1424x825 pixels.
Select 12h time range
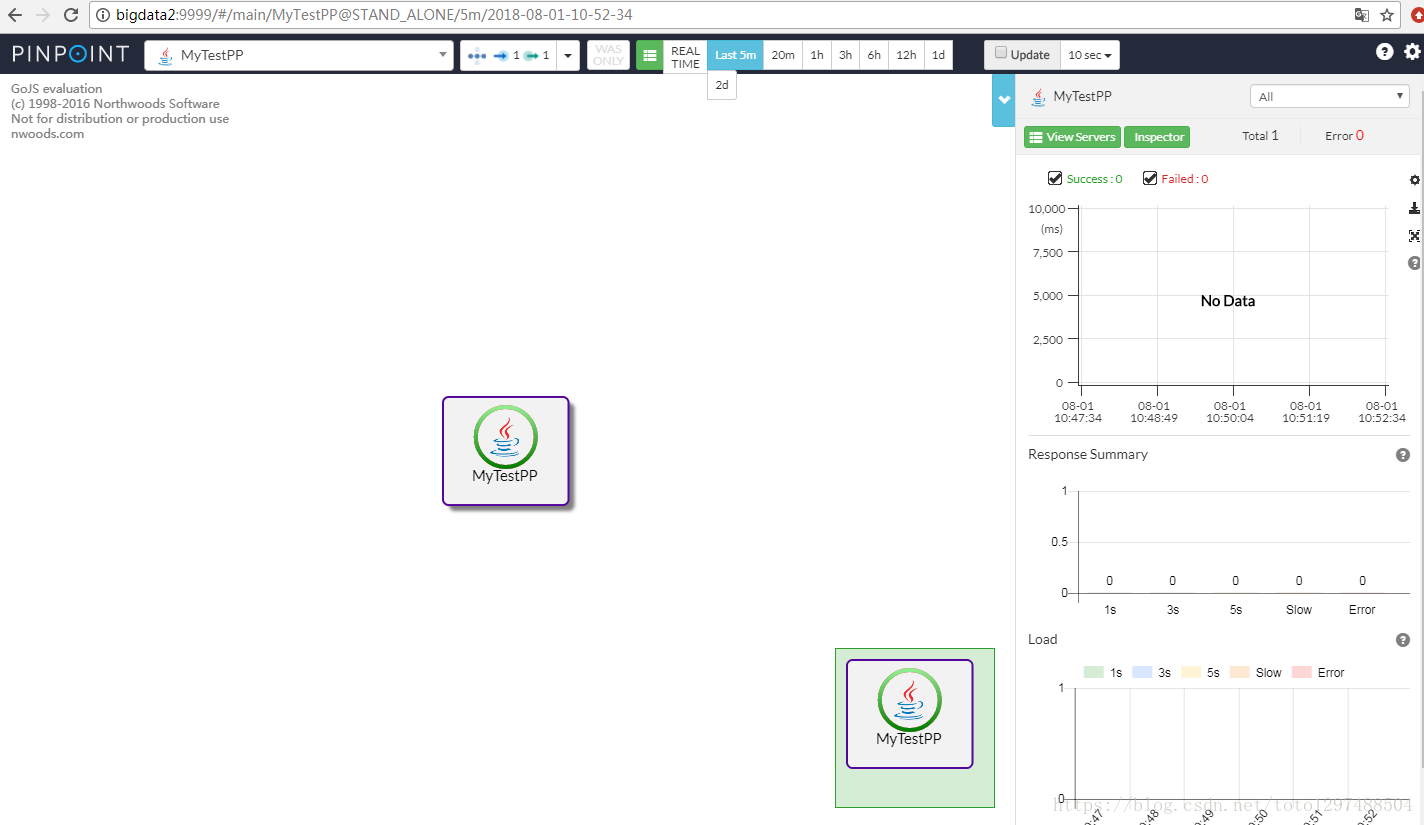(906, 55)
